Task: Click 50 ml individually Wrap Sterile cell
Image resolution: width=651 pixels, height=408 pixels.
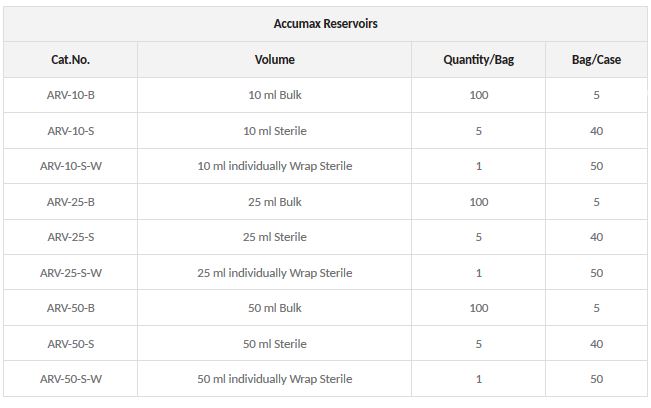Action: pos(275,379)
